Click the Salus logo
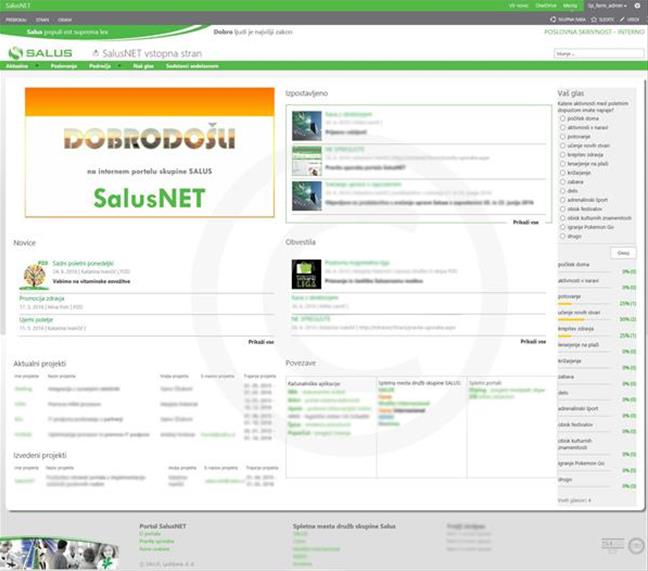 point(40,53)
